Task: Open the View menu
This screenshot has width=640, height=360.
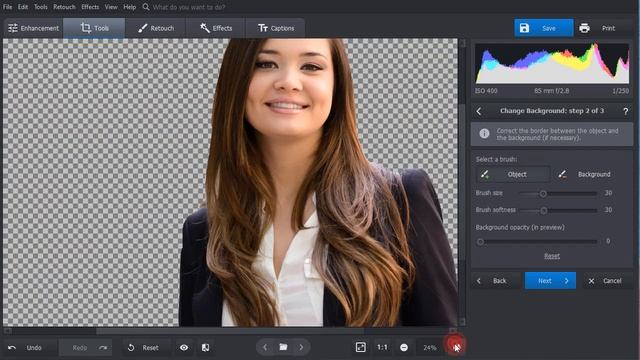Action: pos(111,7)
